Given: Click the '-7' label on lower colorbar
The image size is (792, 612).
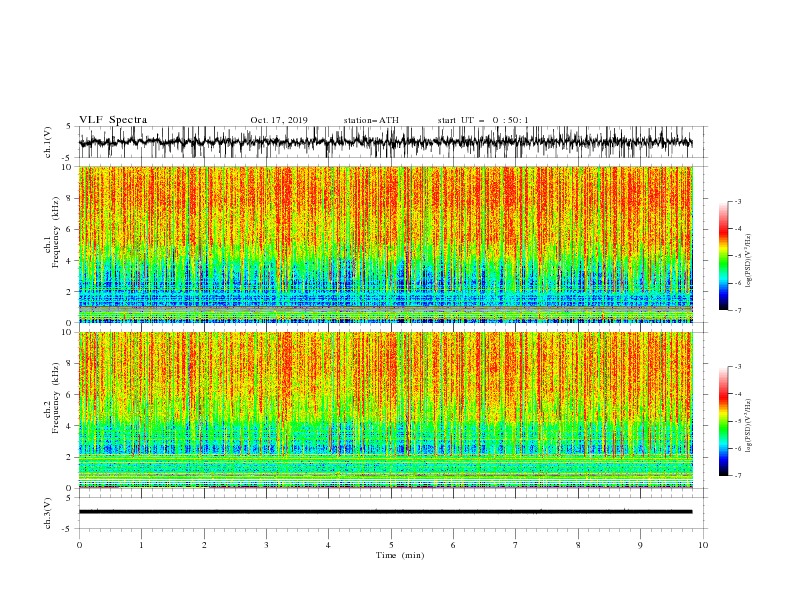Looking at the screenshot, I should (737, 476).
